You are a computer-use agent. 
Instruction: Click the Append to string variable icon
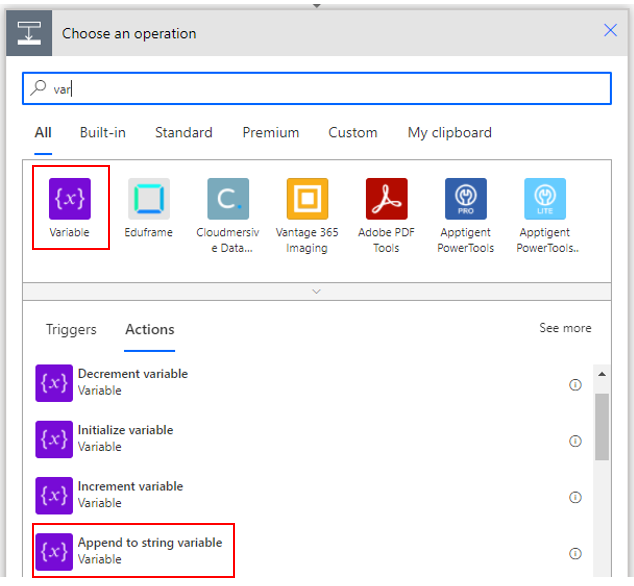tap(54, 552)
